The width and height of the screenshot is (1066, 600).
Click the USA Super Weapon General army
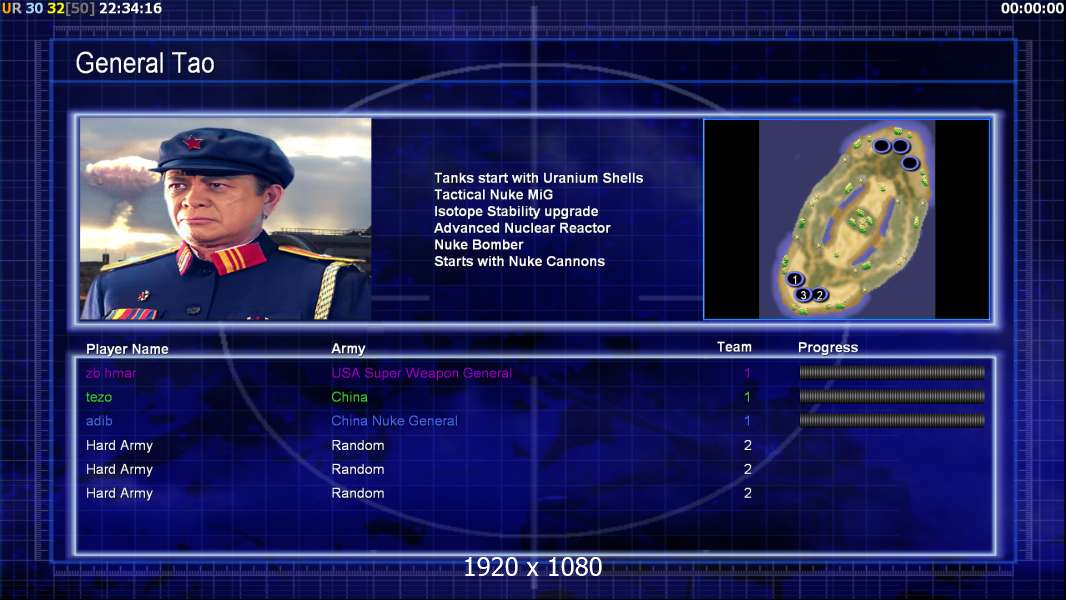click(422, 373)
